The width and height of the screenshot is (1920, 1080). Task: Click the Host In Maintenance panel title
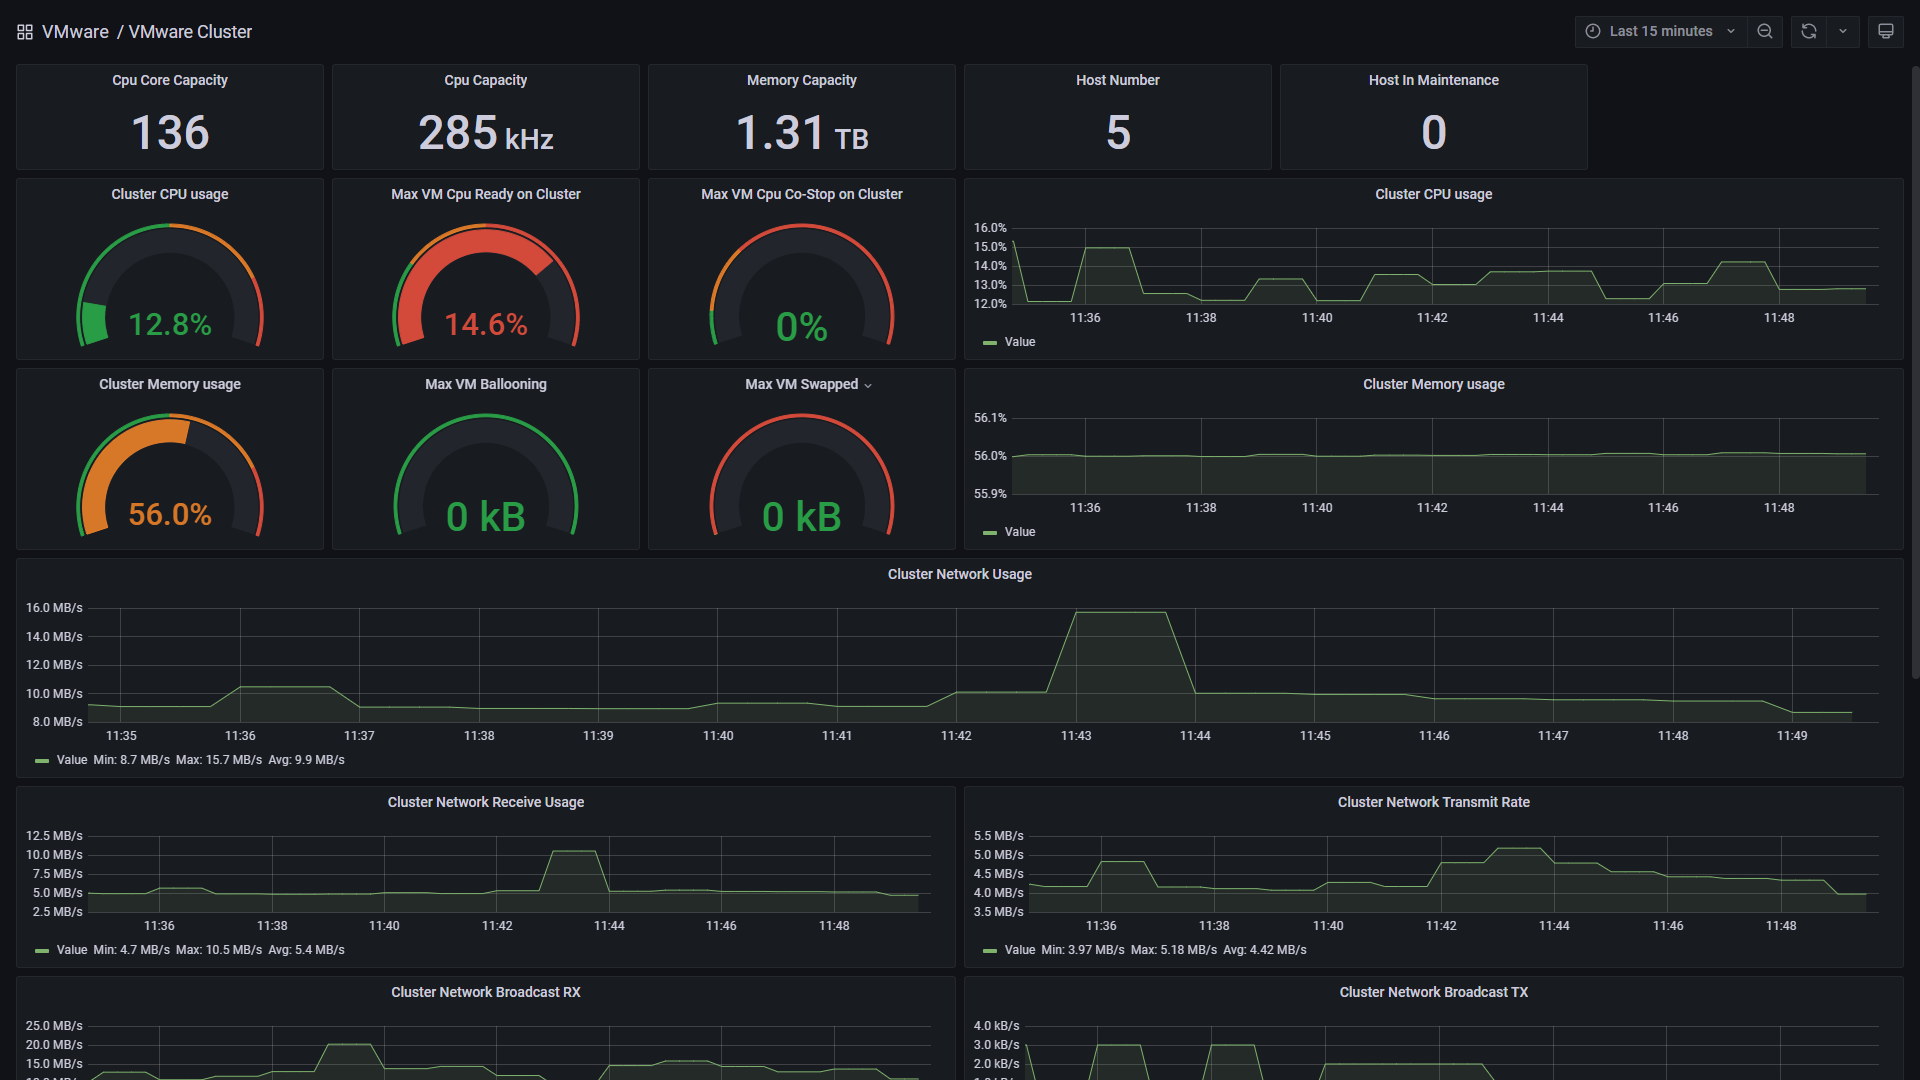coord(1434,80)
